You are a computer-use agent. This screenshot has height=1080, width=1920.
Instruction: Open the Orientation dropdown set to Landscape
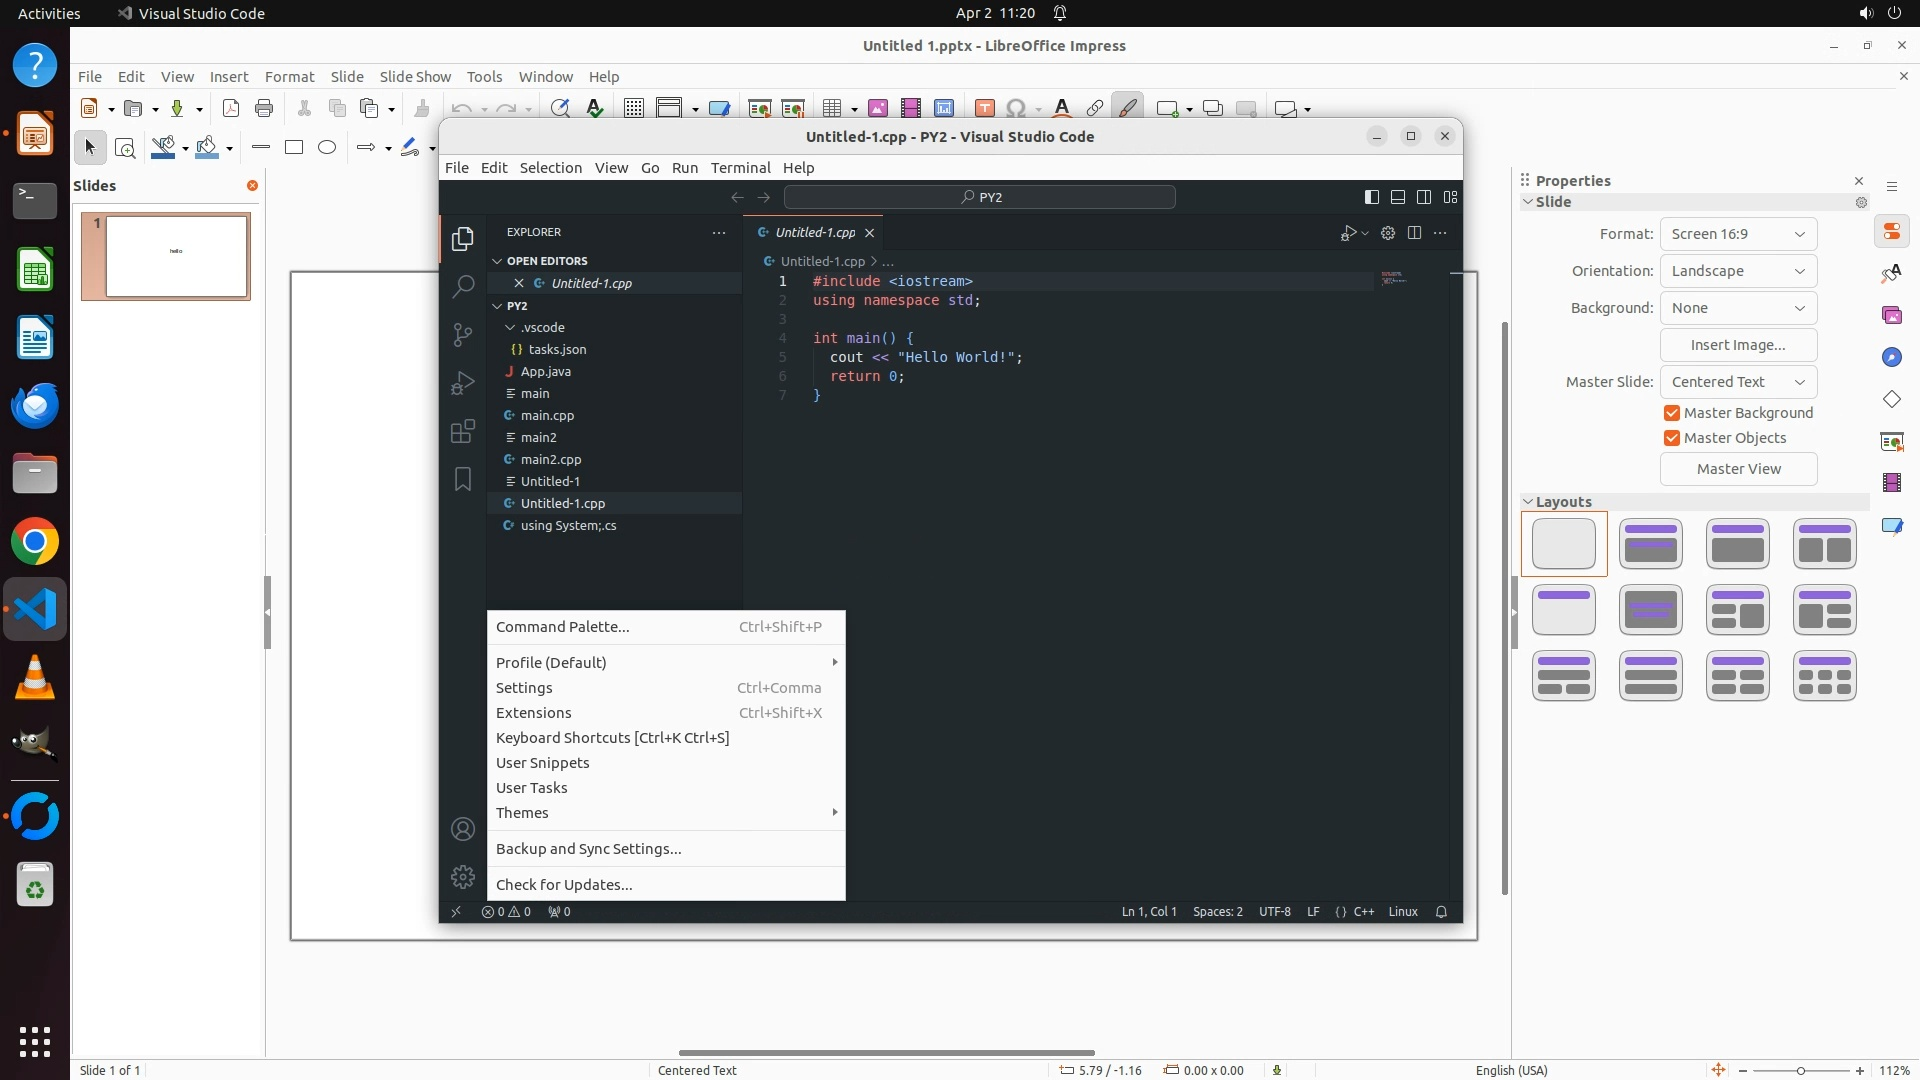(x=1738, y=271)
